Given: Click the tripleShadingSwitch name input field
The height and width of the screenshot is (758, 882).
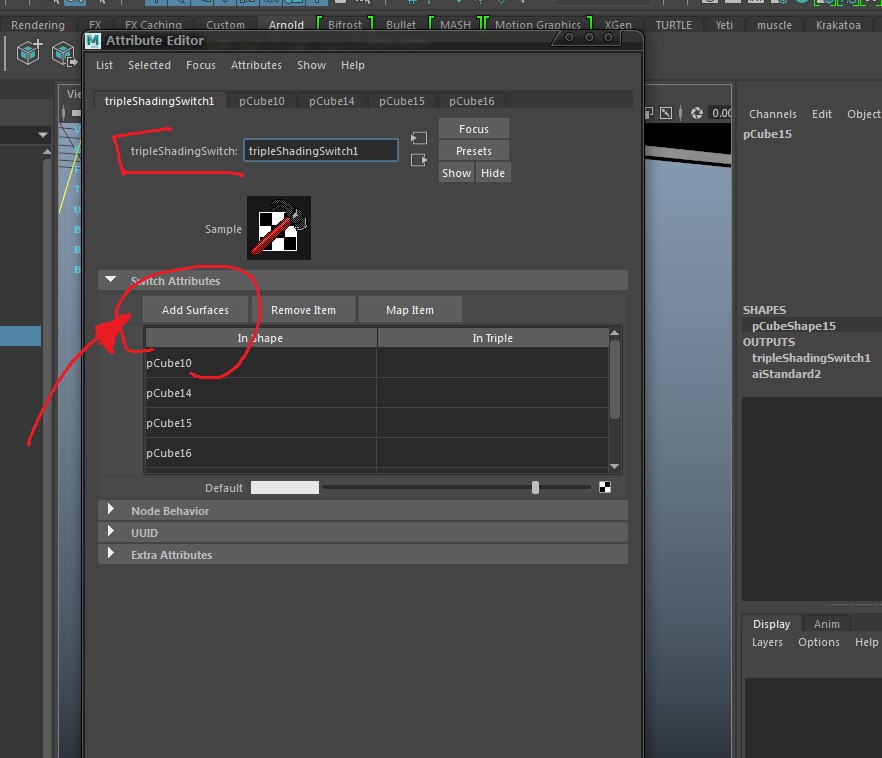Looking at the screenshot, I should click(321, 151).
